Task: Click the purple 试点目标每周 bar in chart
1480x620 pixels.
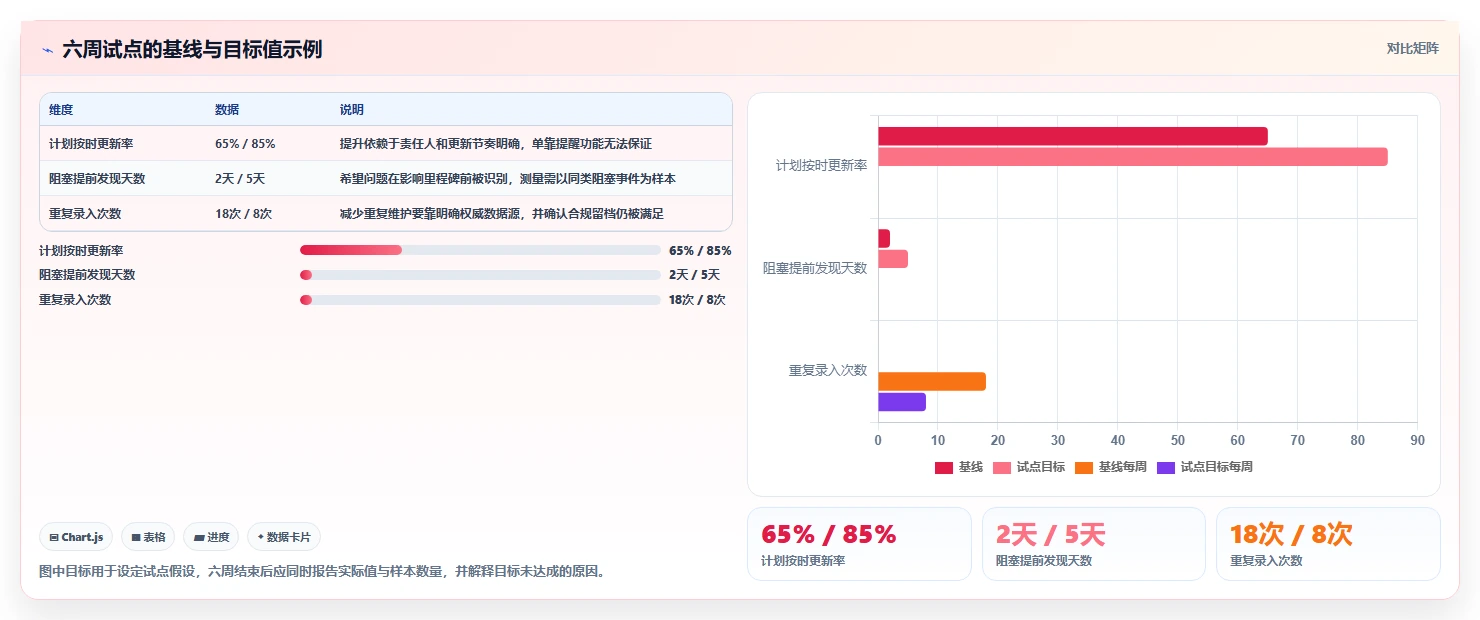Action: point(902,402)
